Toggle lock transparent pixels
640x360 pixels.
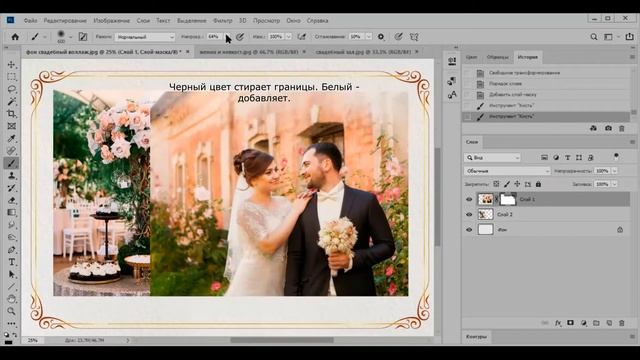496,184
